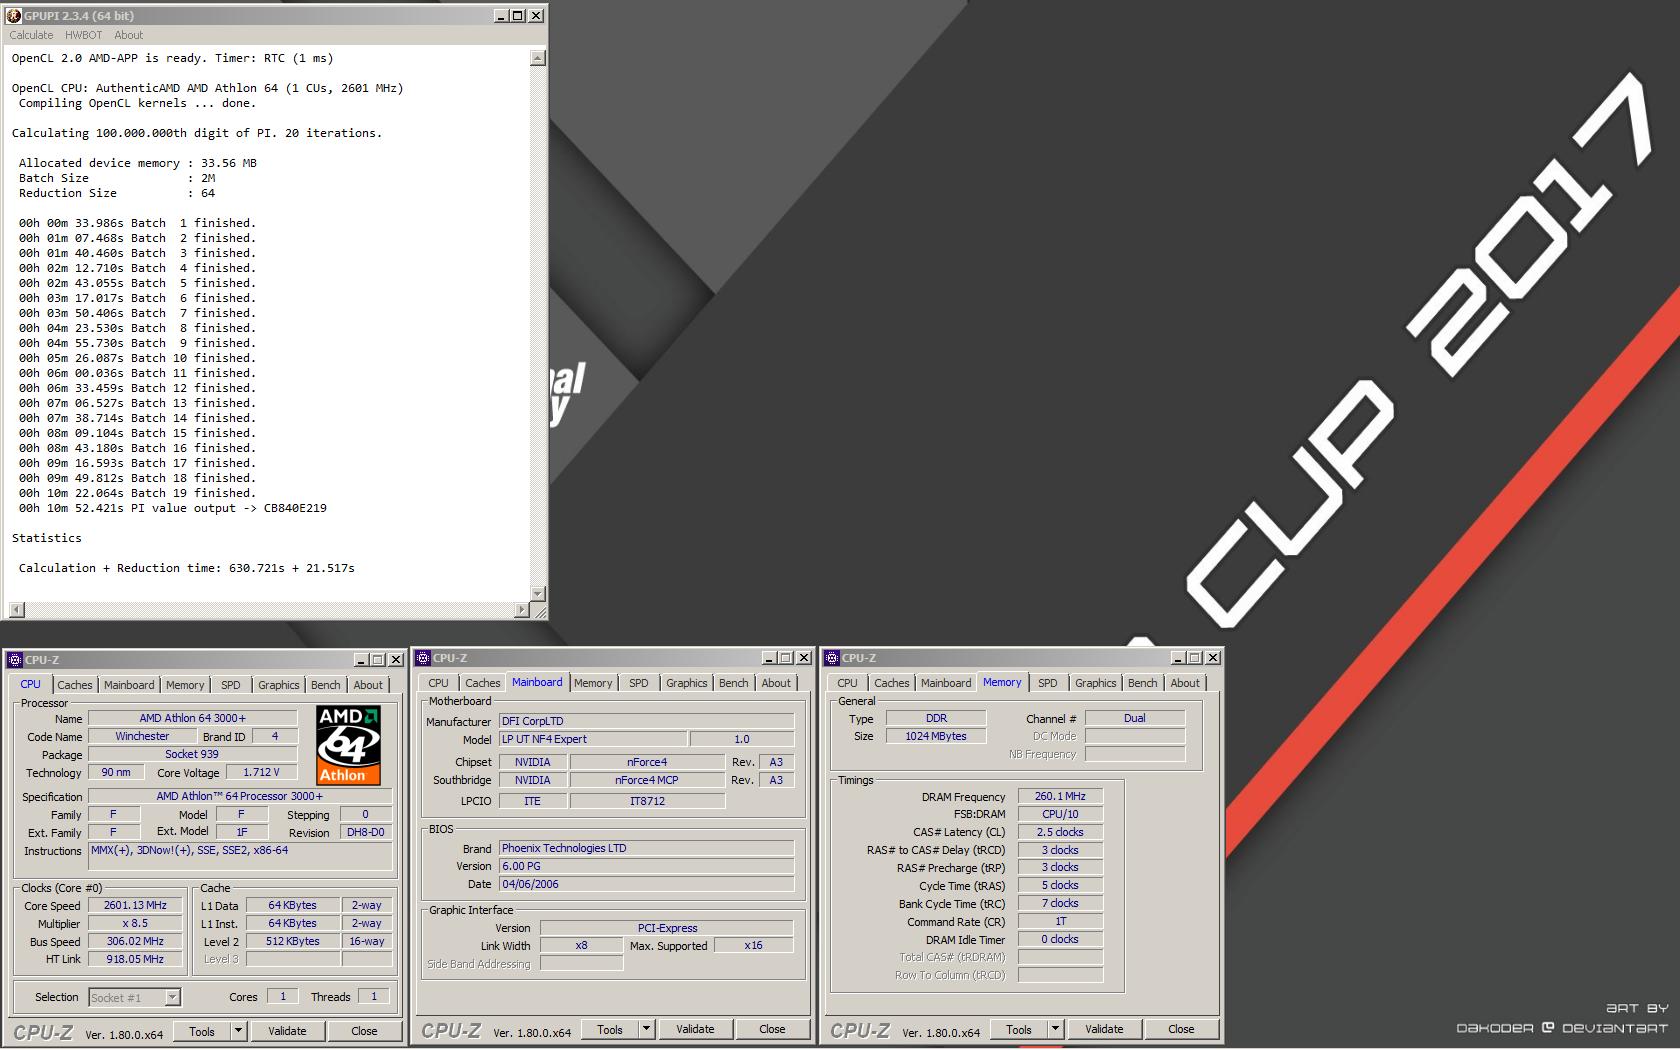
Task: Switch to Bench tab in the Memory window
Action: click(1143, 683)
